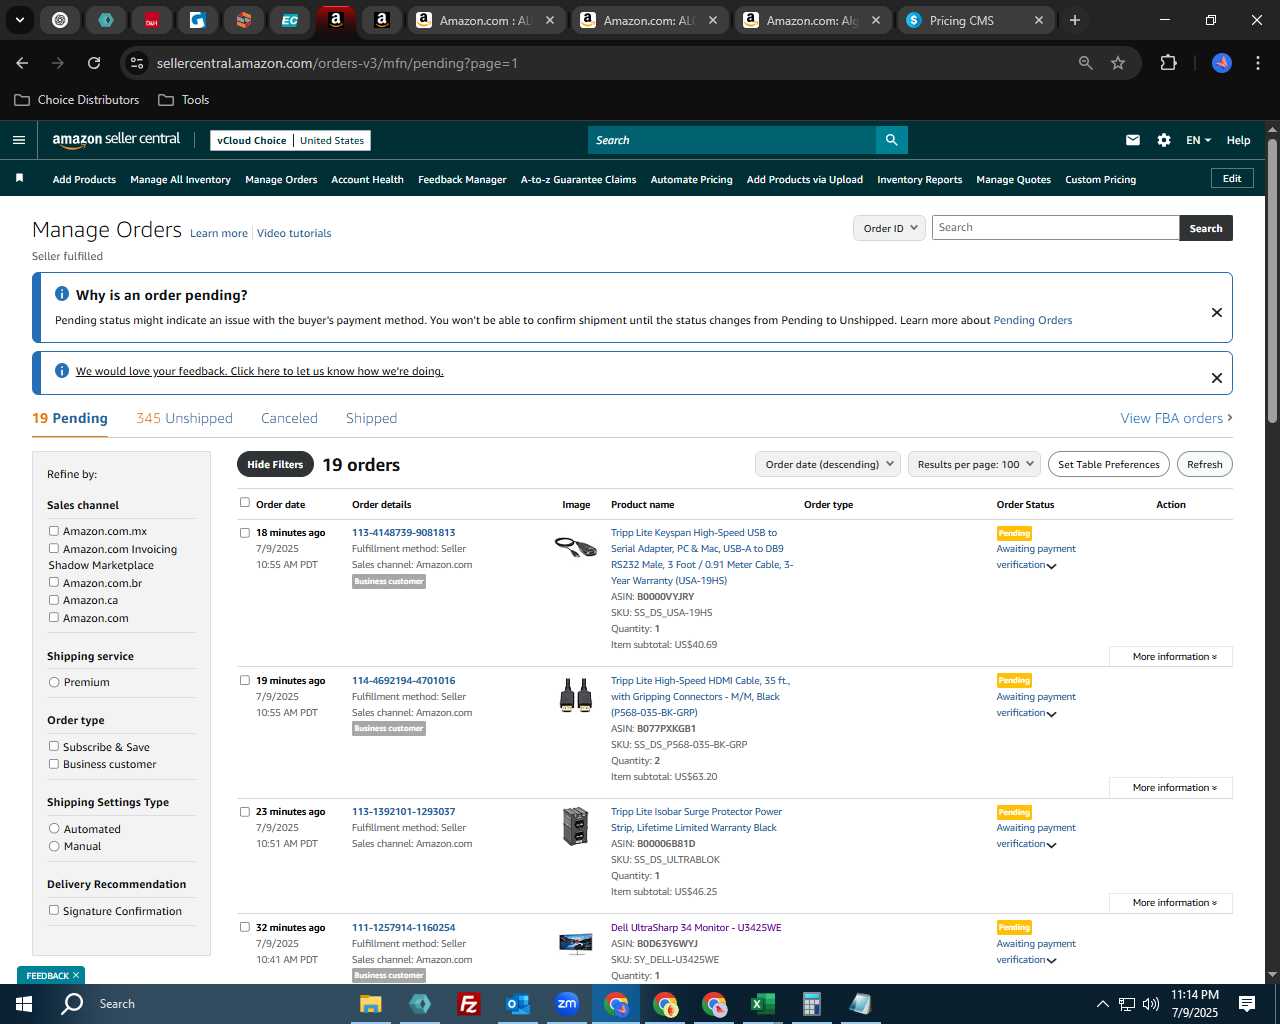Screen dimensions: 1280x1024
Task: Select the Premium shipping service radio
Action: pyautogui.click(x=54, y=682)
